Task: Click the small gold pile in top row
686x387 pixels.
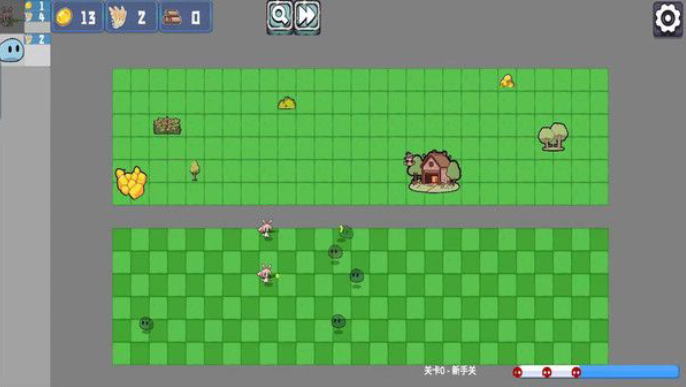Action: click(507, 81)
